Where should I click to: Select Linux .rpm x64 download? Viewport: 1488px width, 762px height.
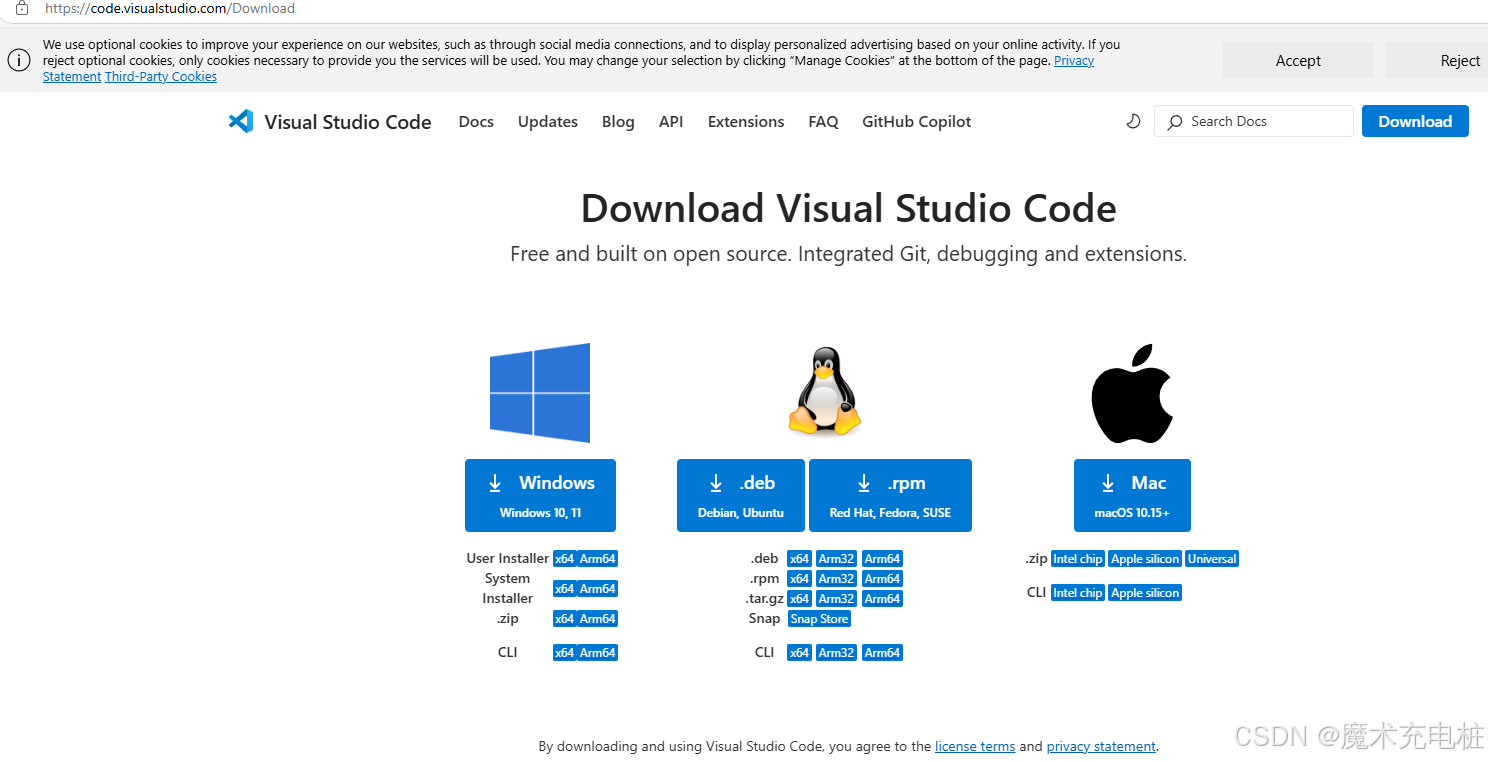pos(799,579)
